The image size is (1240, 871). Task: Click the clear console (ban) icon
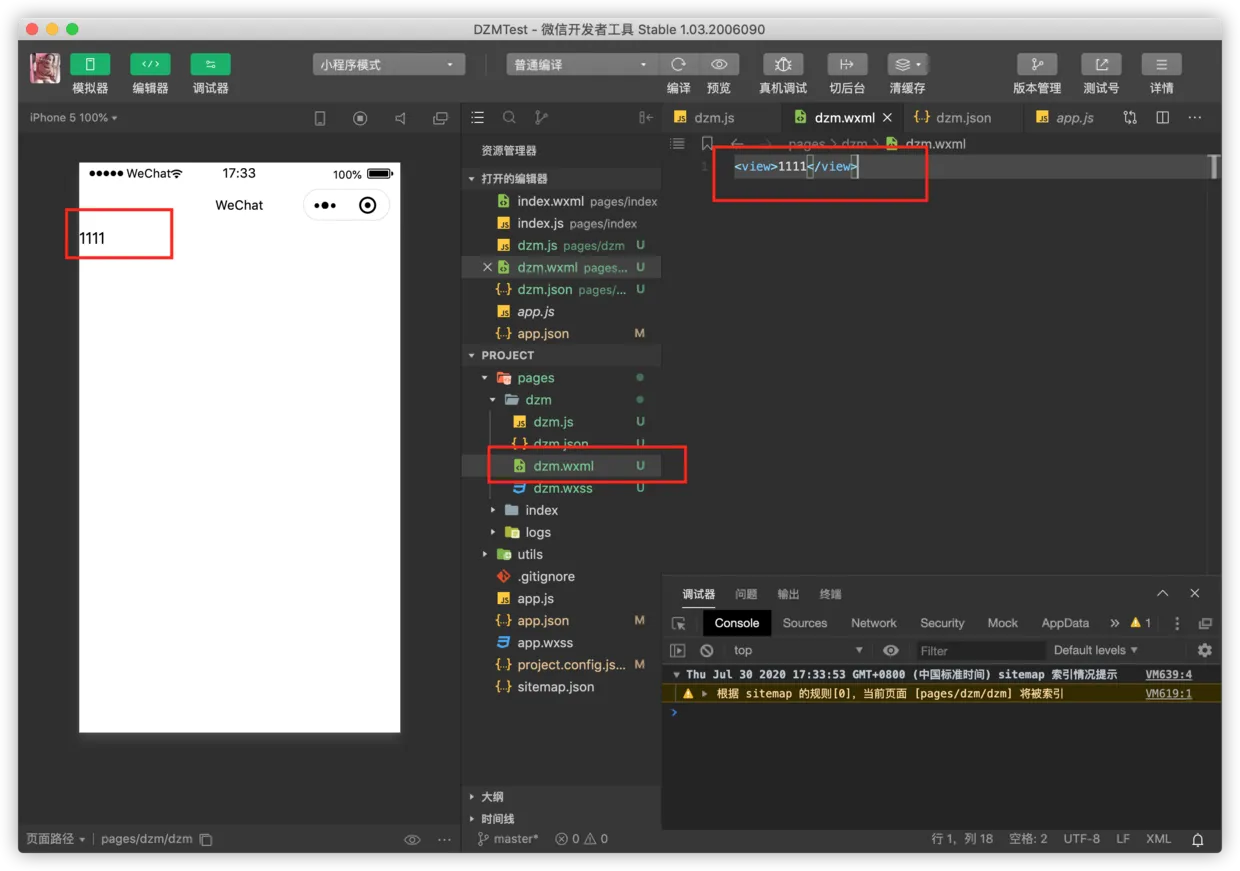[706, 650]
